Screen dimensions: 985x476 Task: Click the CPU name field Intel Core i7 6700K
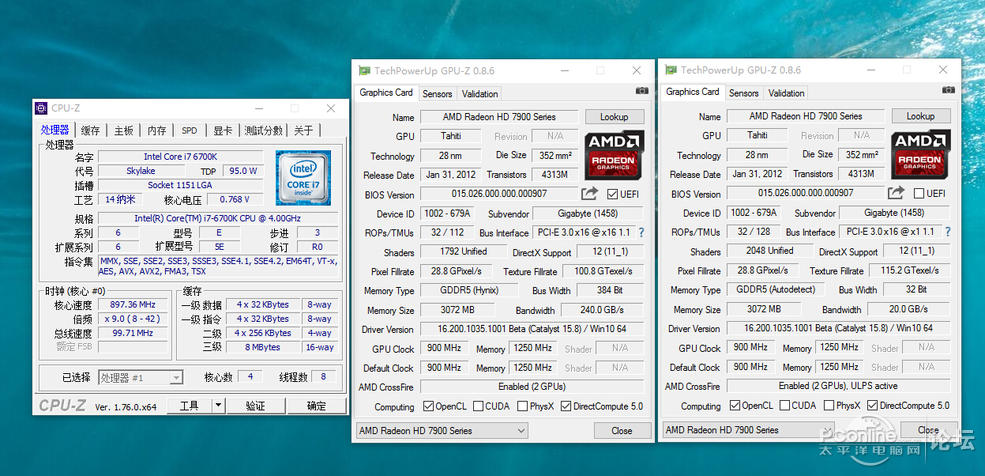[x=180, y=156]
